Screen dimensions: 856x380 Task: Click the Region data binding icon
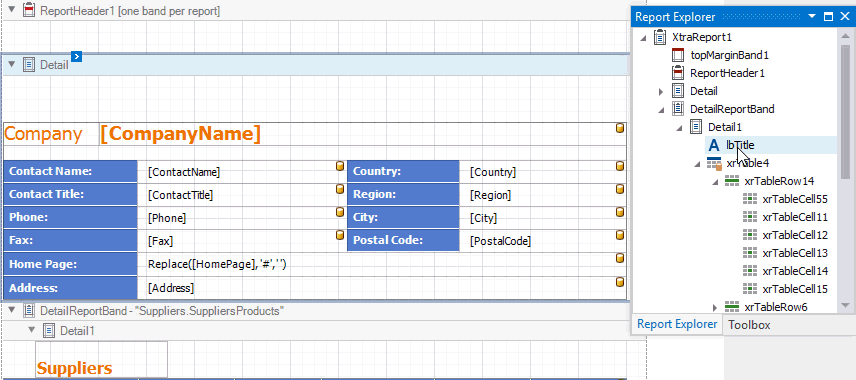[x=620, y=189]
